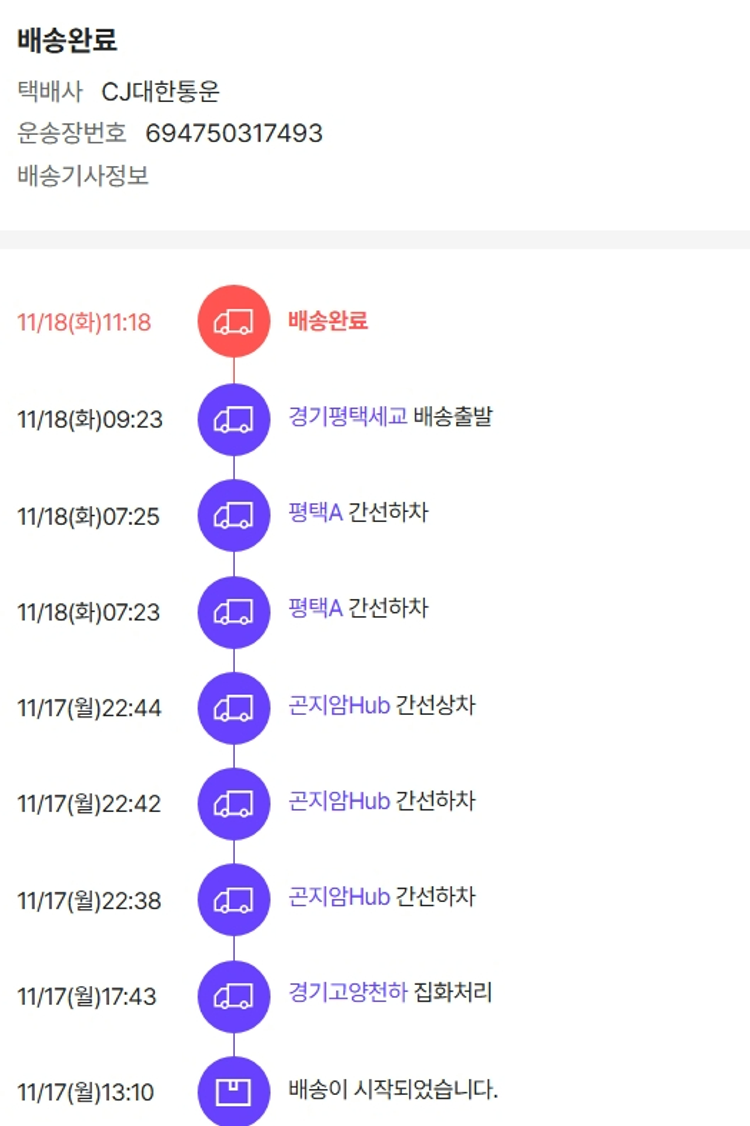
Task: Click truck icon at 11/17 22:42 곤지암Hub
Action: point(234,804)
